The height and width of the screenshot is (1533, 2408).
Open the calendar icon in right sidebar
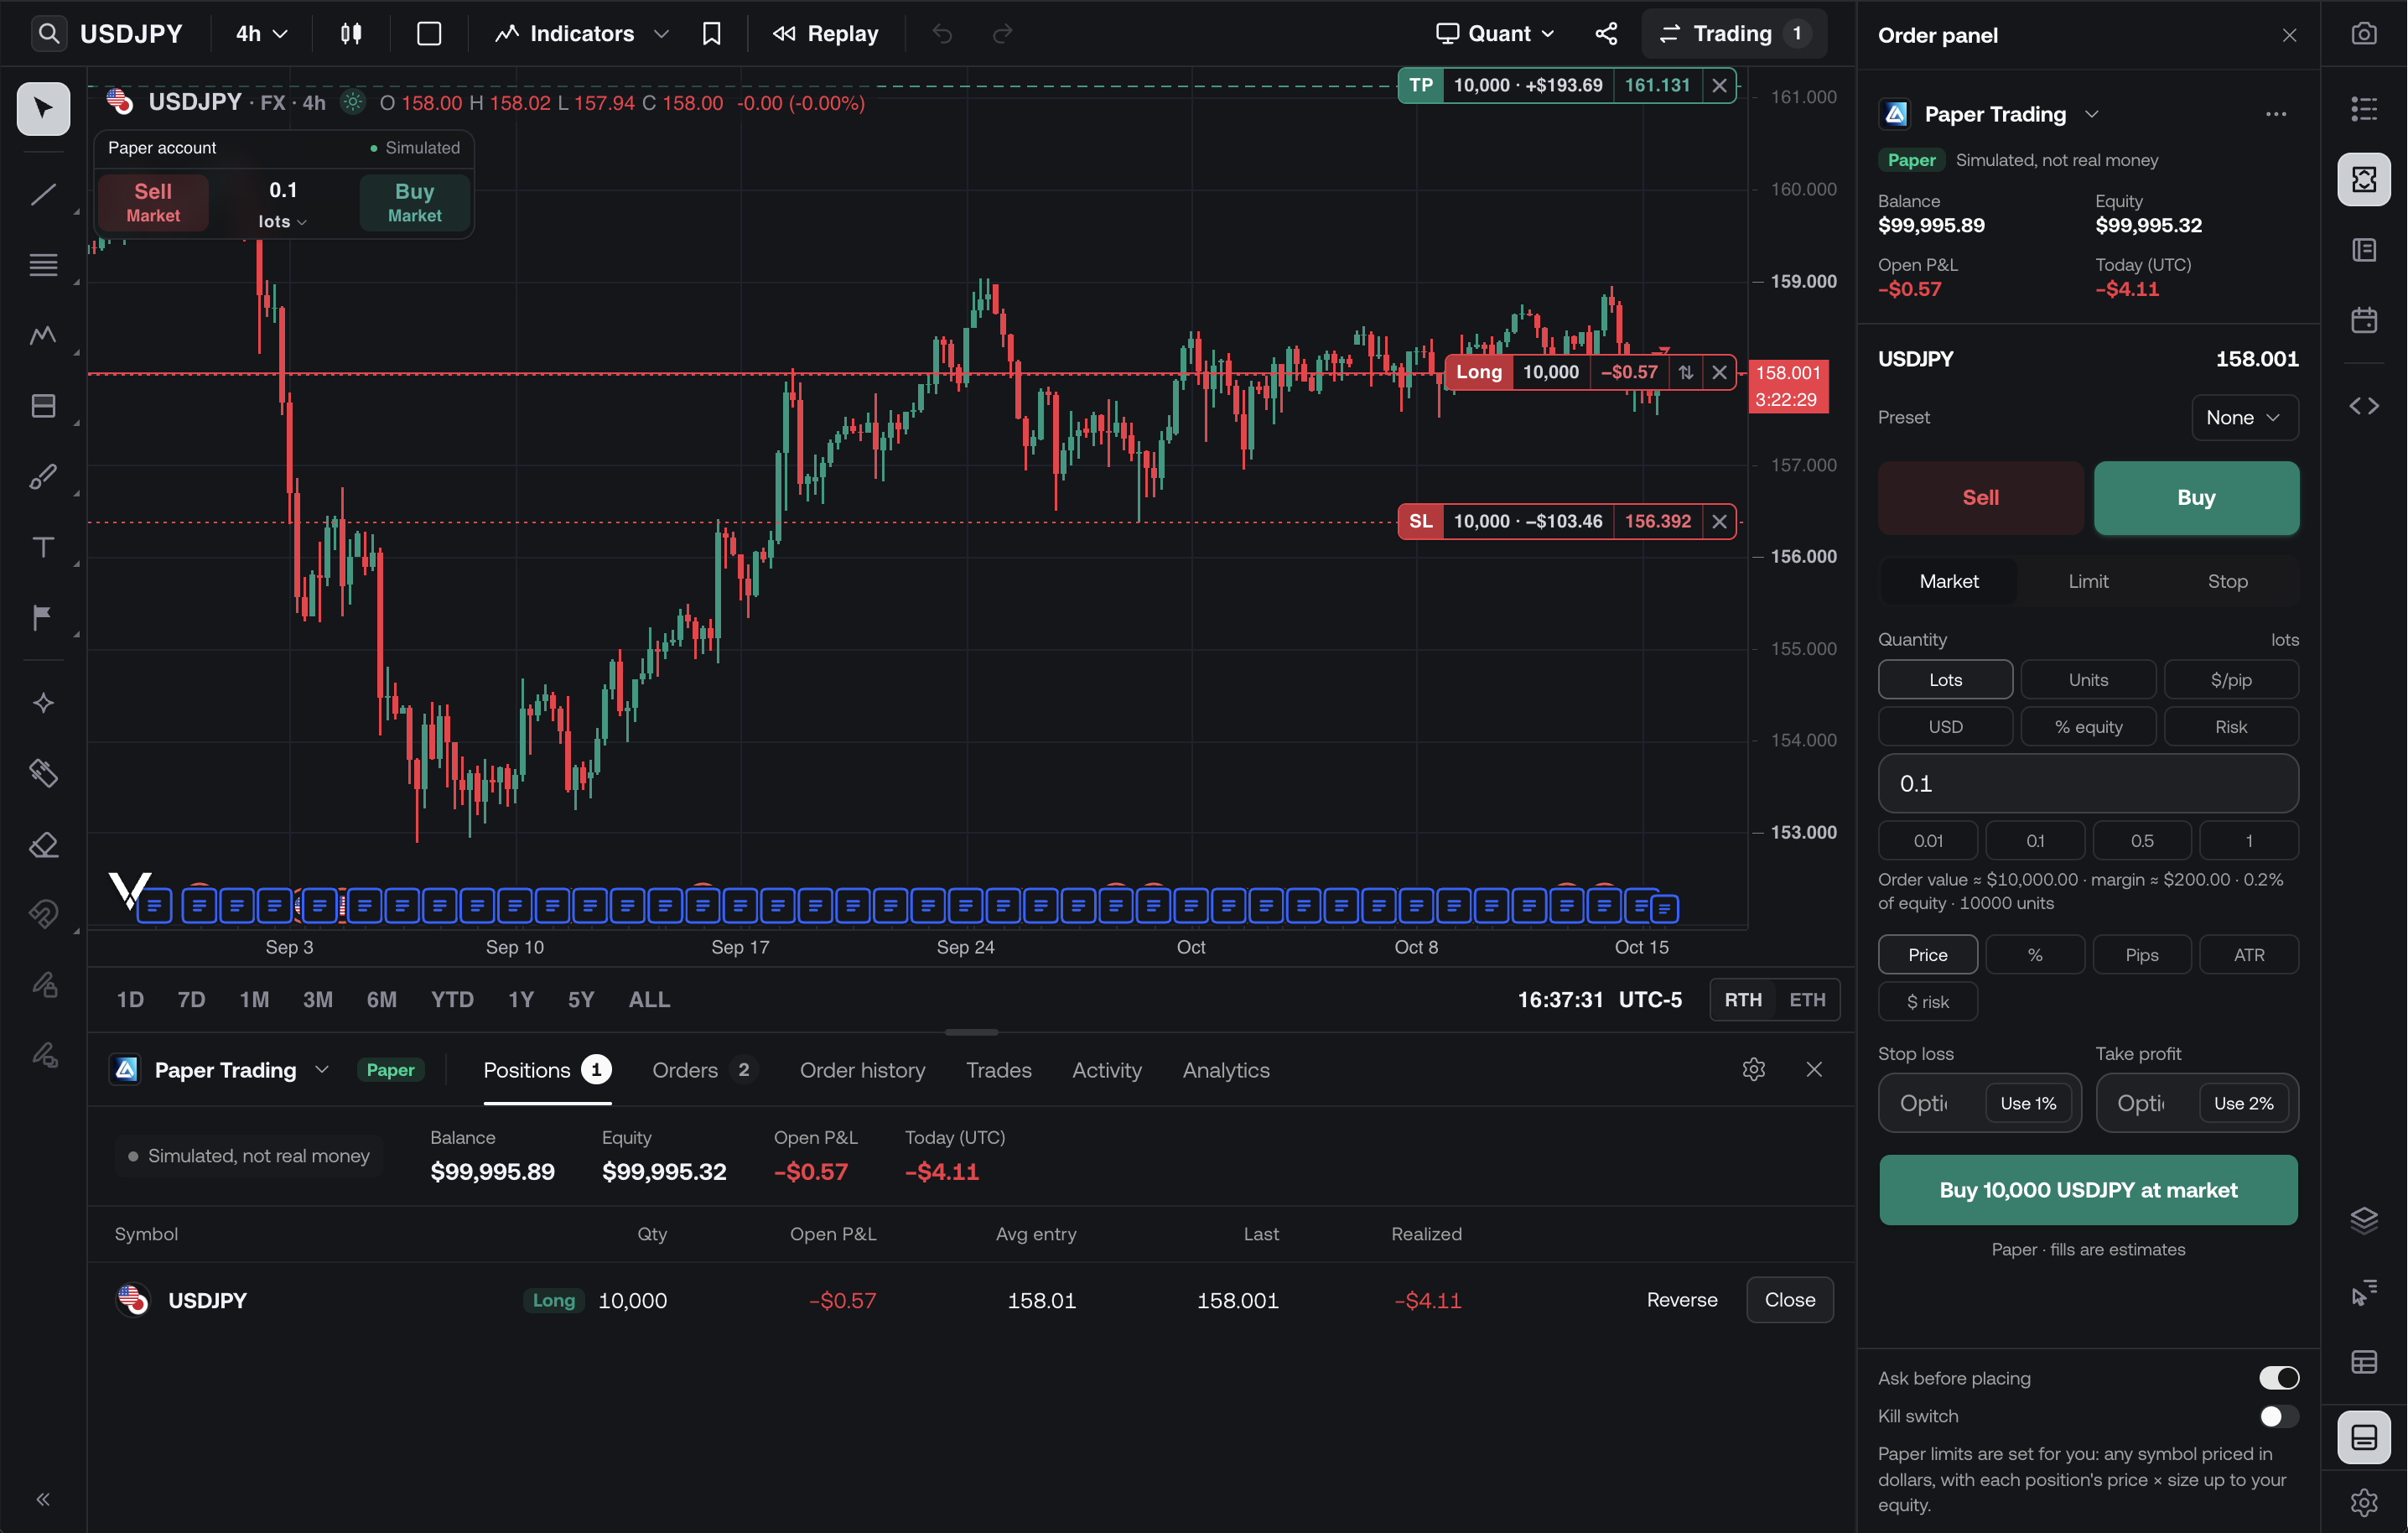pos(2364,320)
